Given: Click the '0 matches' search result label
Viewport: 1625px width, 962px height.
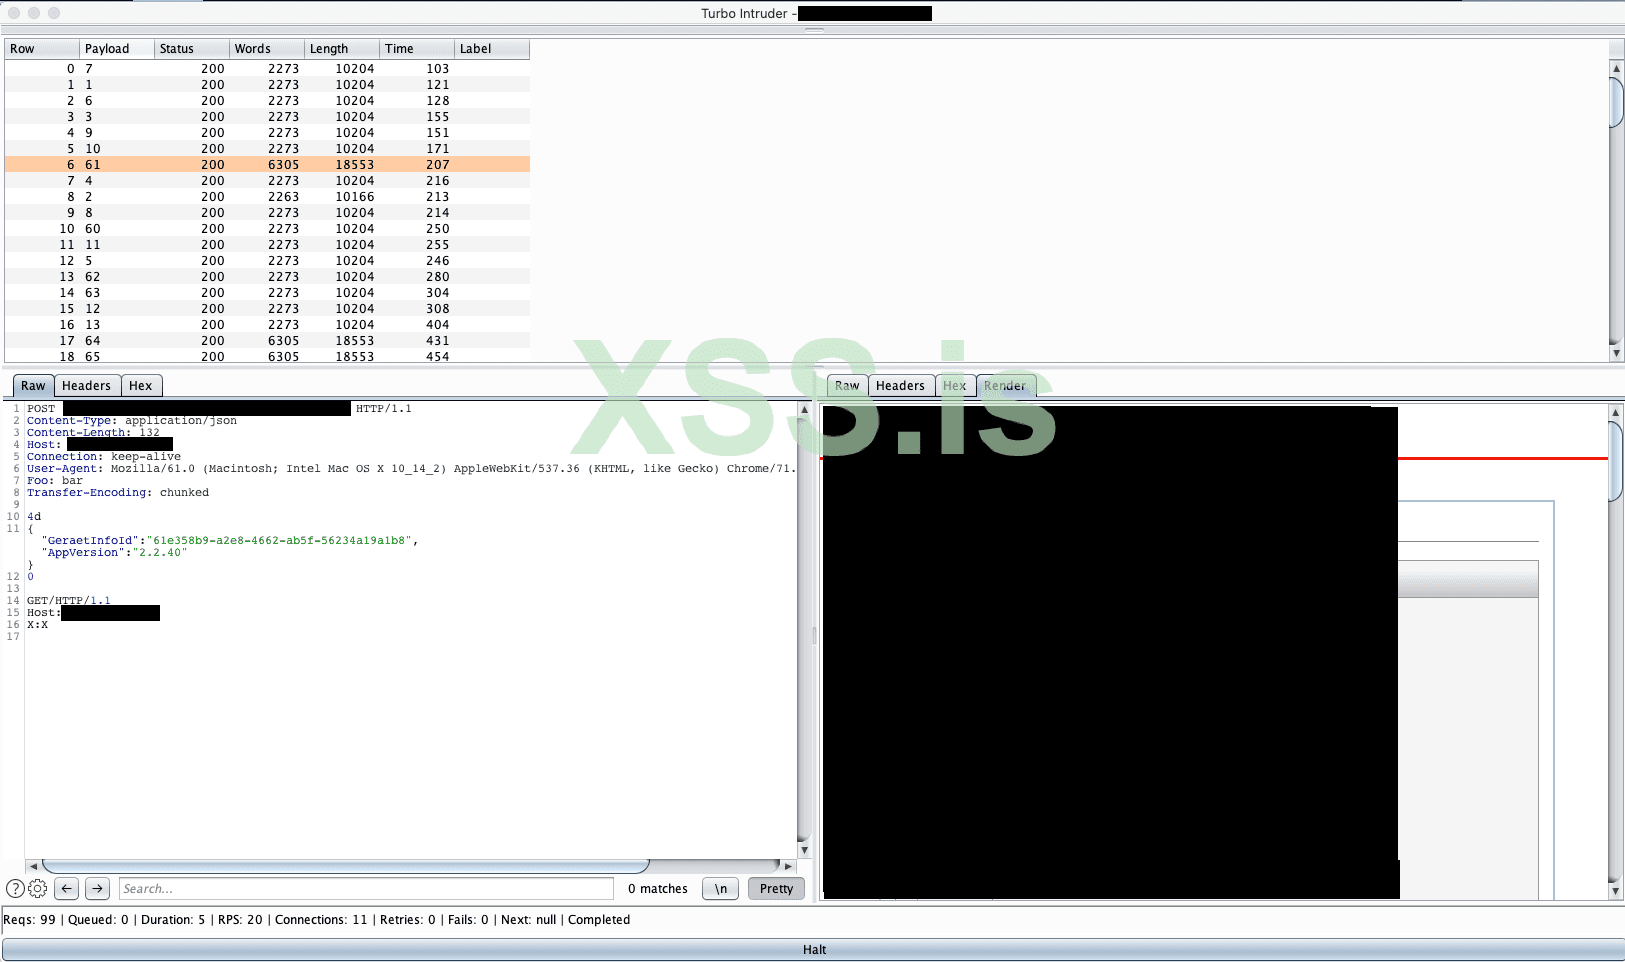Looking at the screenshot, I should pyautogui.click(x=658, y=889).
